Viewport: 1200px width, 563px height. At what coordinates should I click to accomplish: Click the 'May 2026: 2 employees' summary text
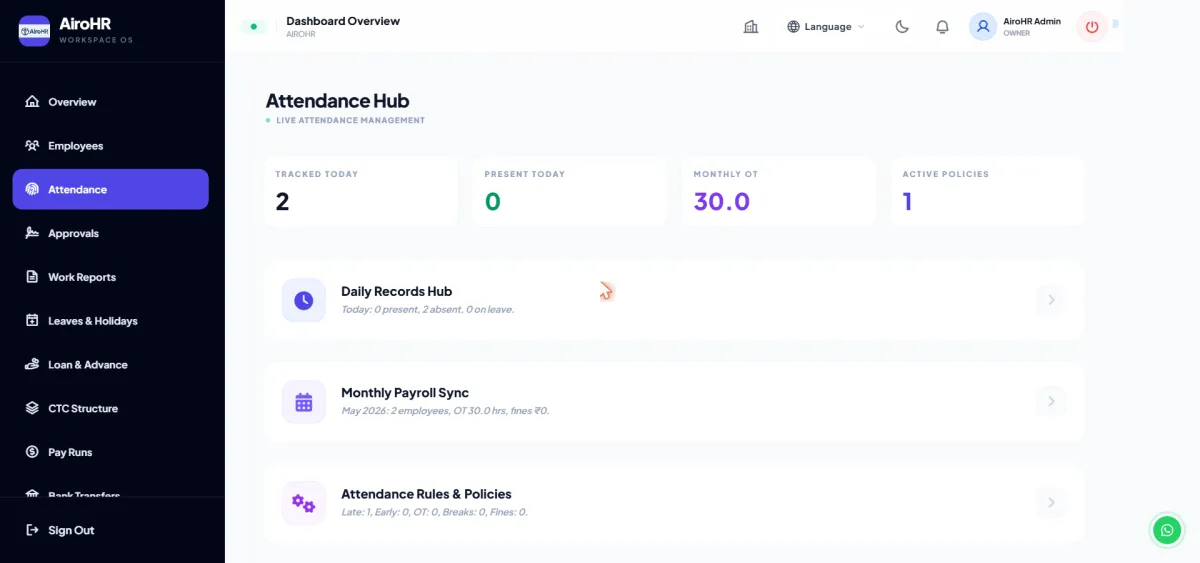coord(445,411)
